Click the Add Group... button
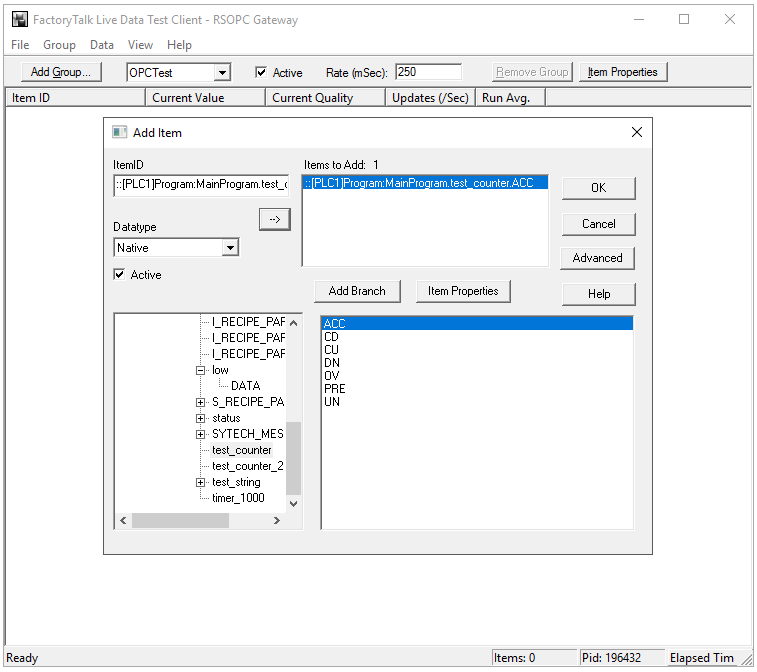This screenshot has width=757, height=672. [x=61, y=72]
